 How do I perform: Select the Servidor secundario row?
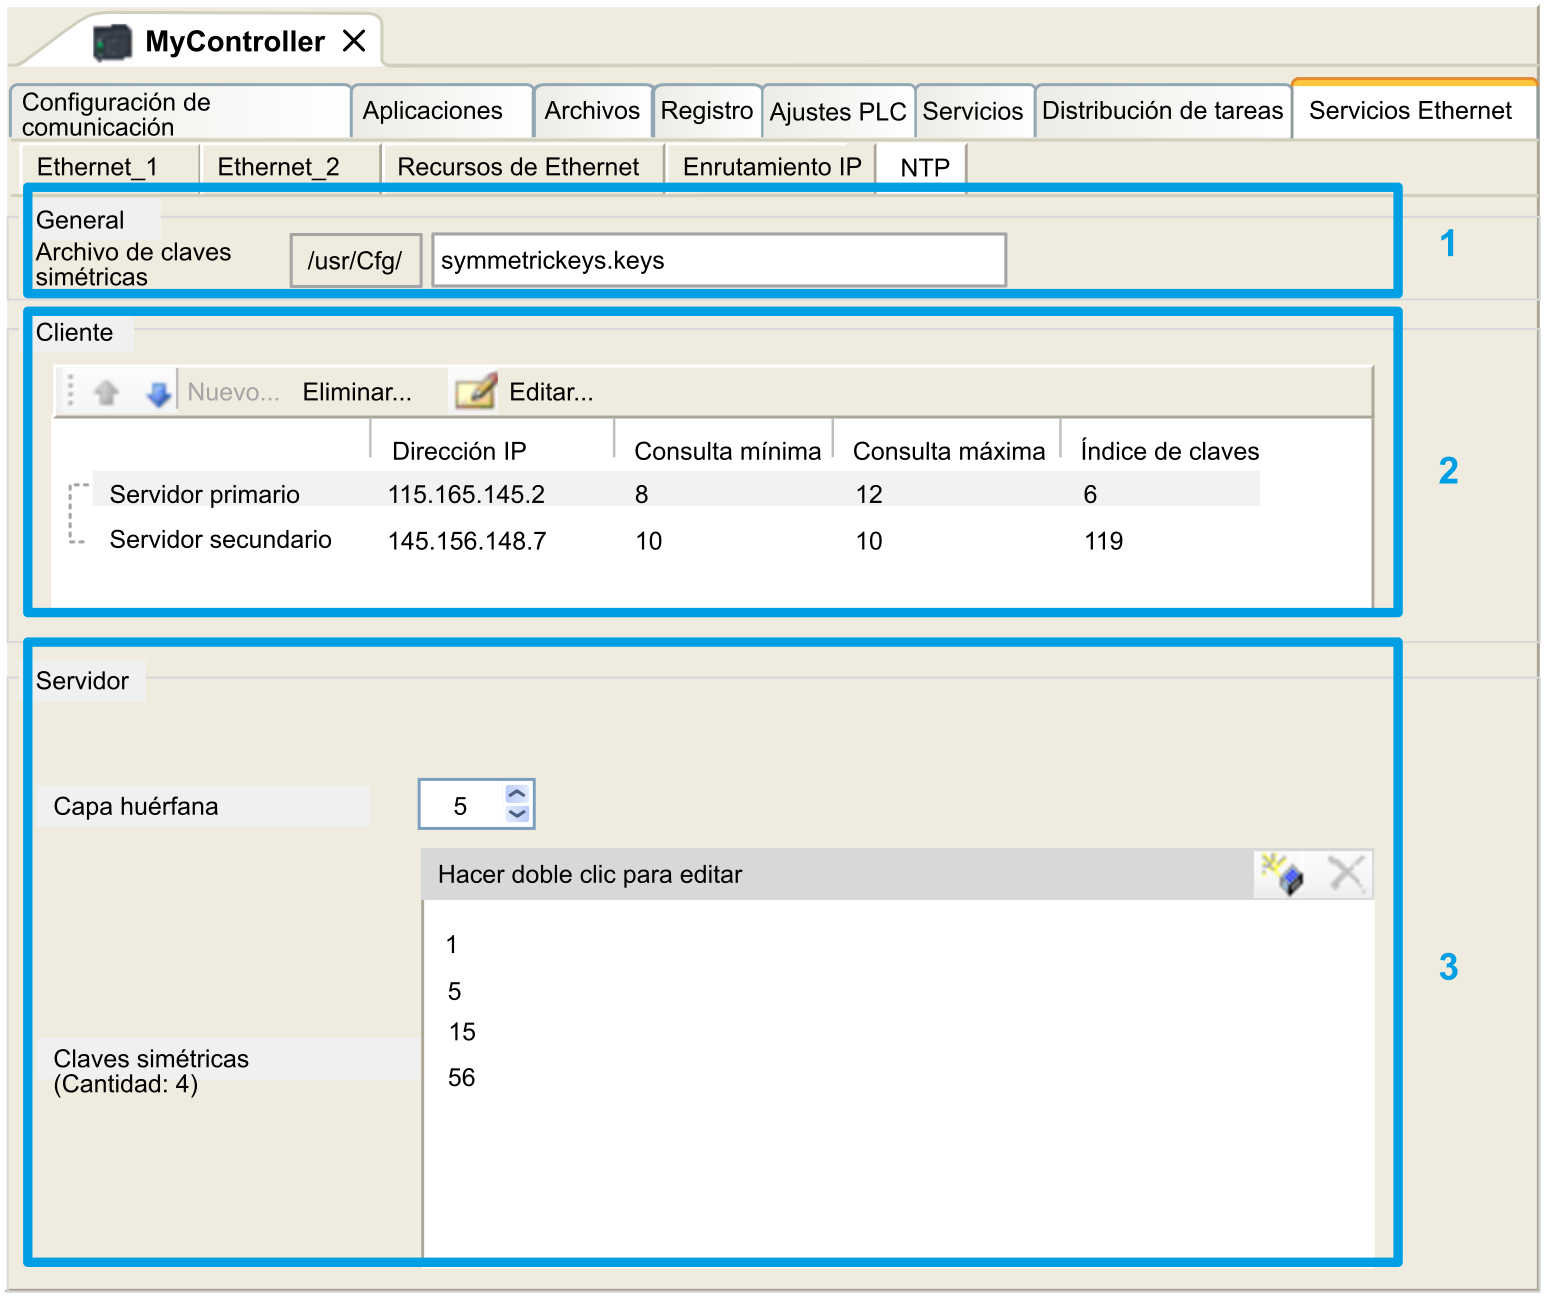(220, 540)
